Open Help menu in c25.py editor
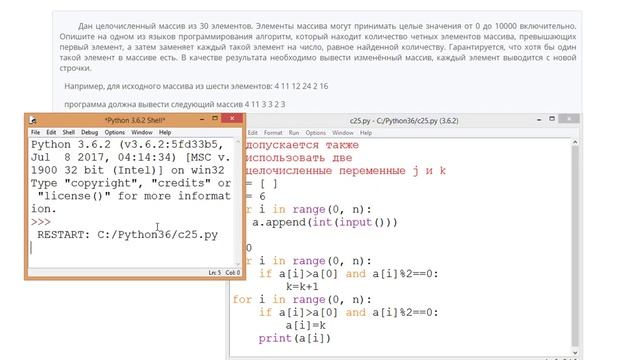The width and height of the screenshot is (640, 360). [366, 133]
